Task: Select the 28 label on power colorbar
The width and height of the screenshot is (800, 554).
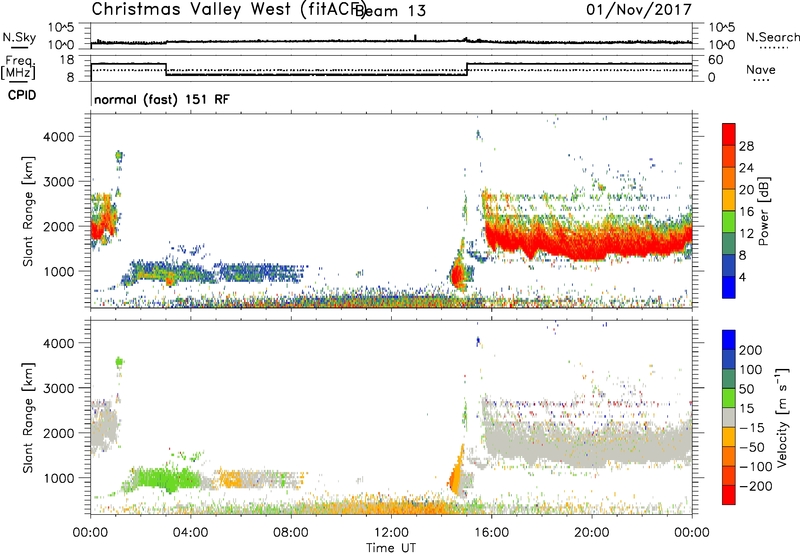Action: coord(746,146)
